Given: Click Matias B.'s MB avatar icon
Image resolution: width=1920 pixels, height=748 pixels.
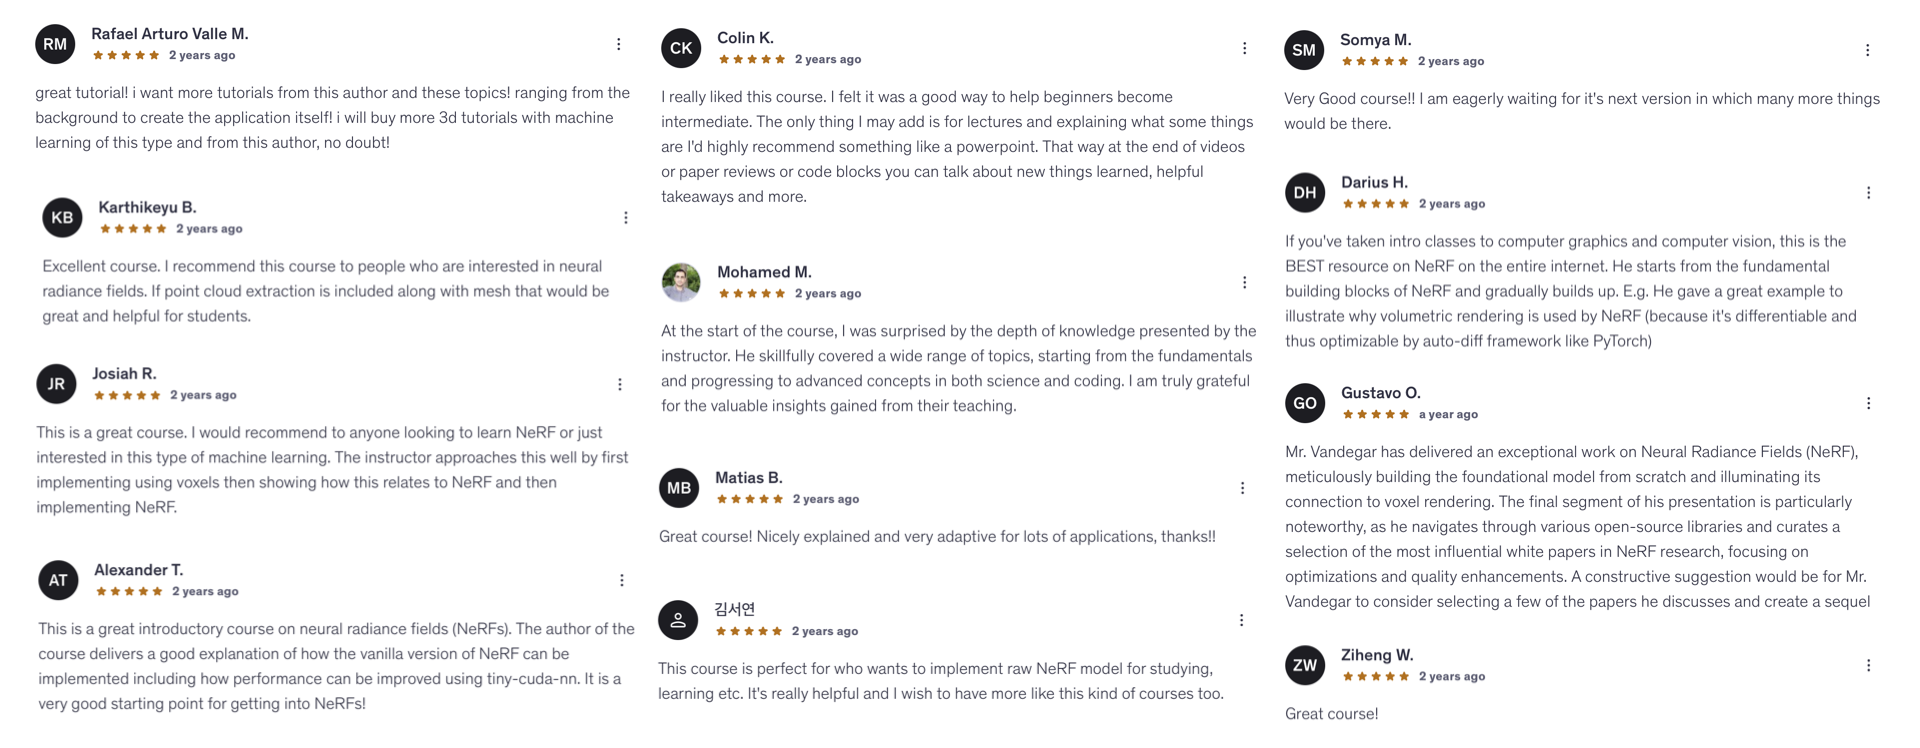Looking at the screenshot, I should pos(679,488).
